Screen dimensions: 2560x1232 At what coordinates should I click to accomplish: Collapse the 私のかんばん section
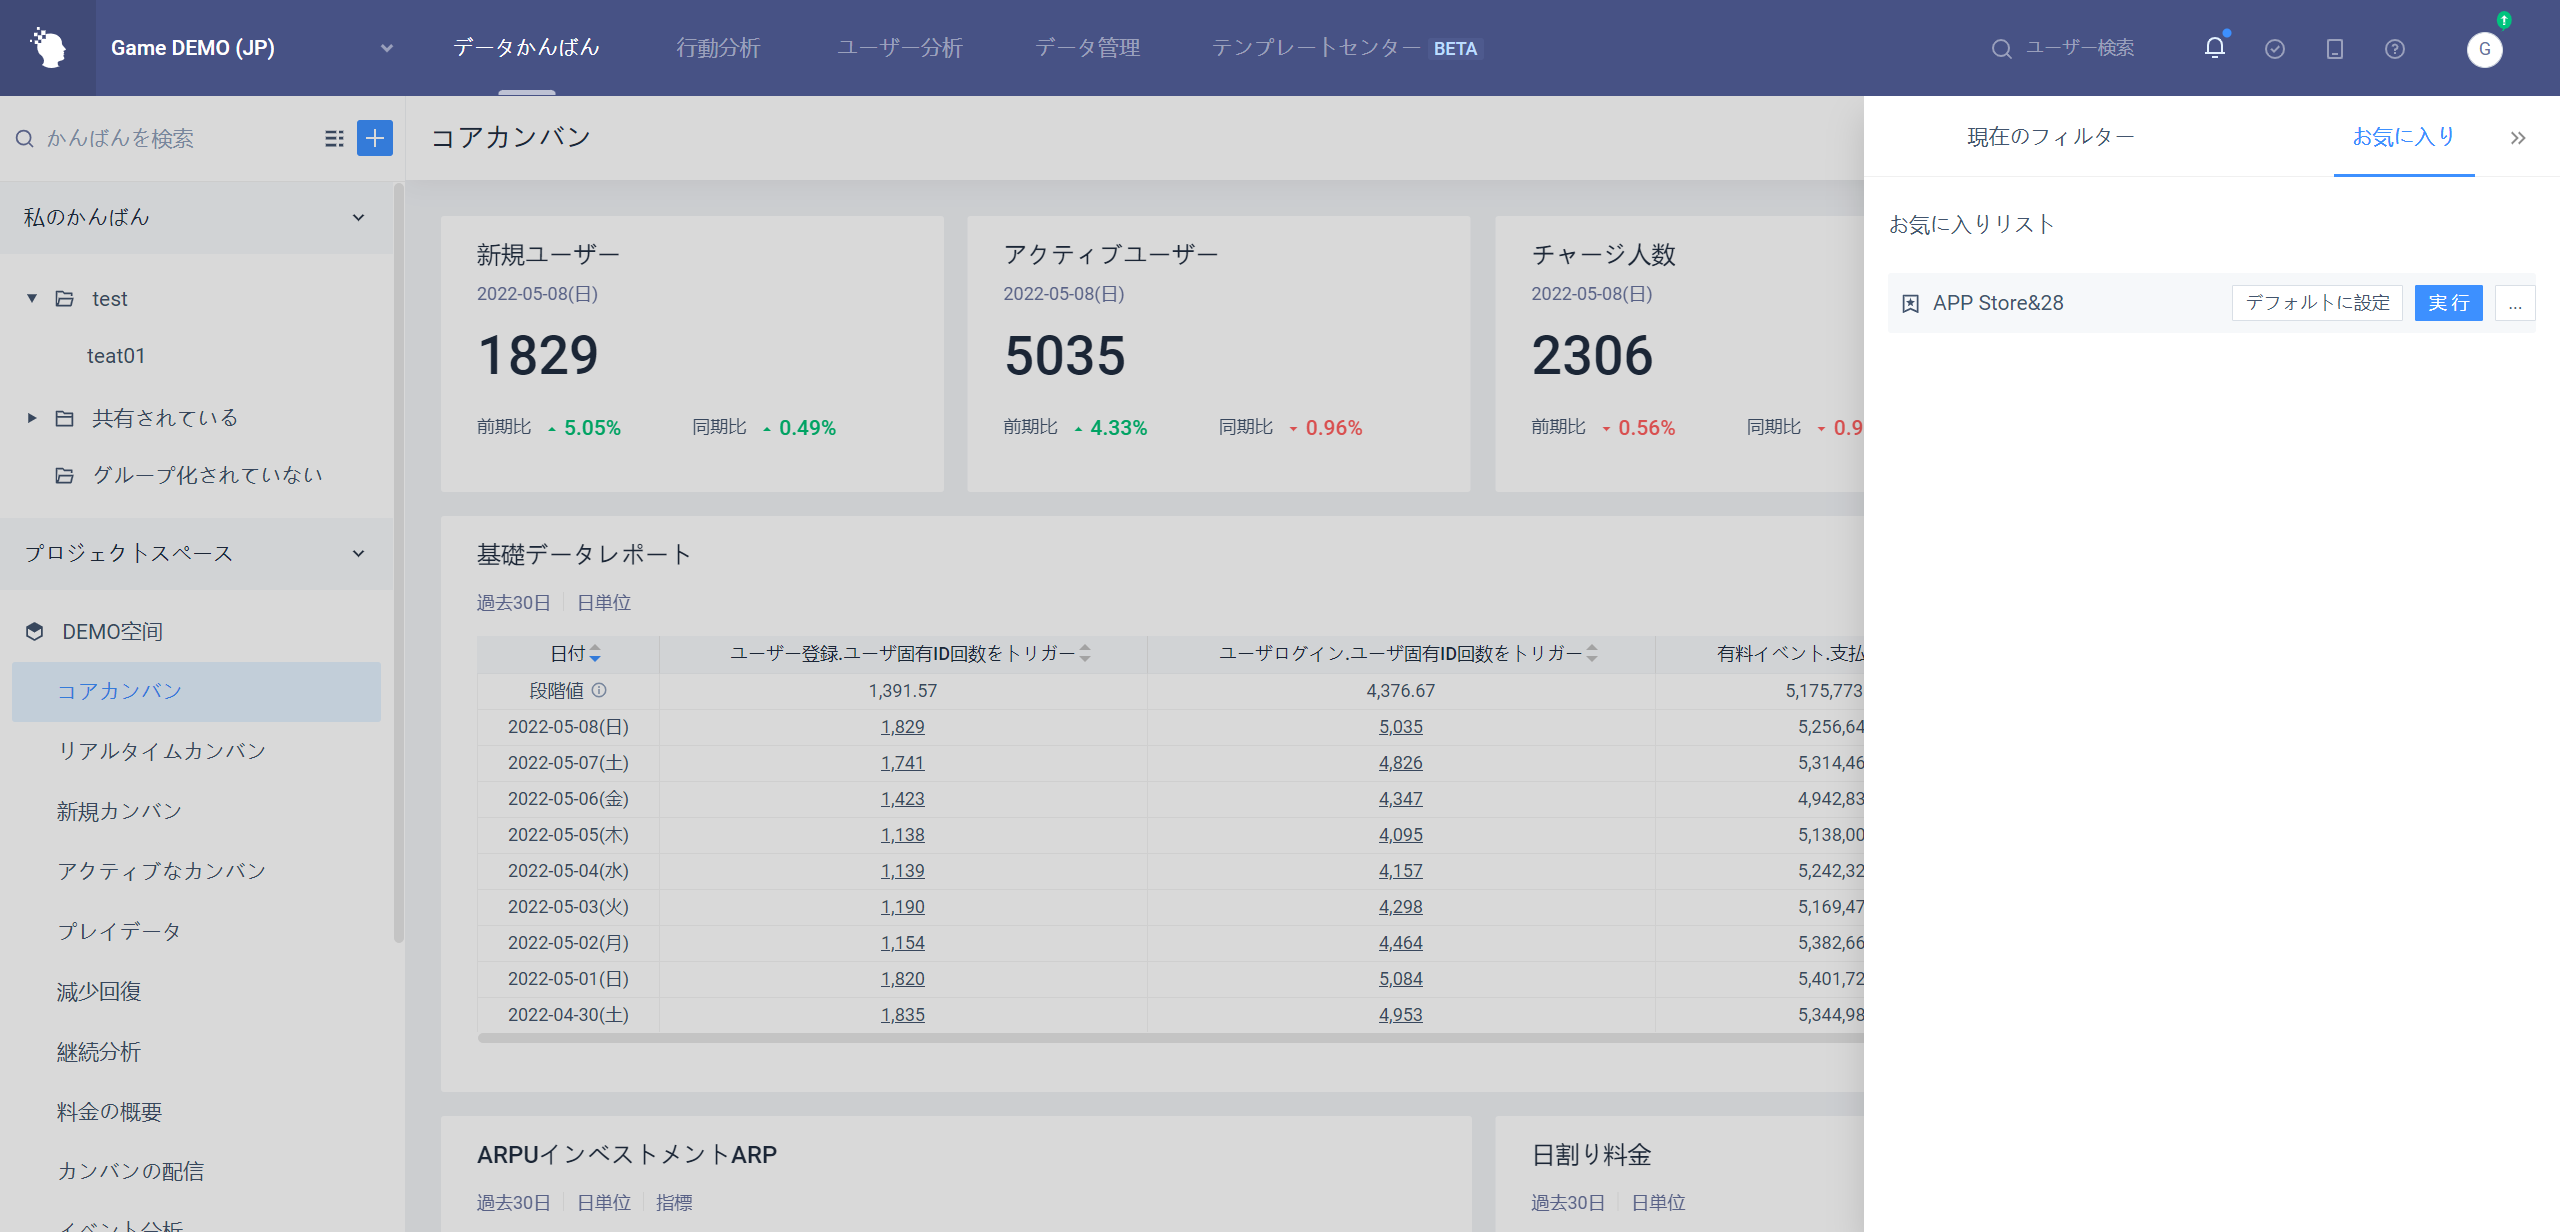pyautogui.click(x=358, y=218)
